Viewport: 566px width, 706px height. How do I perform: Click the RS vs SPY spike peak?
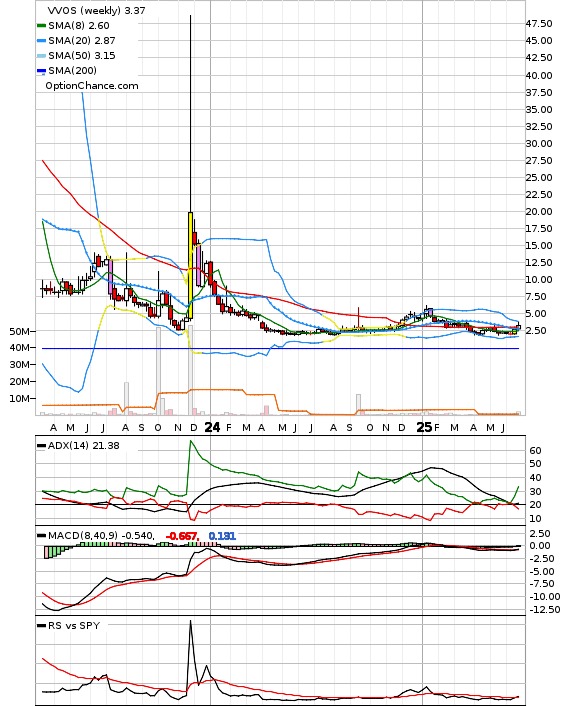coord(190,621)
